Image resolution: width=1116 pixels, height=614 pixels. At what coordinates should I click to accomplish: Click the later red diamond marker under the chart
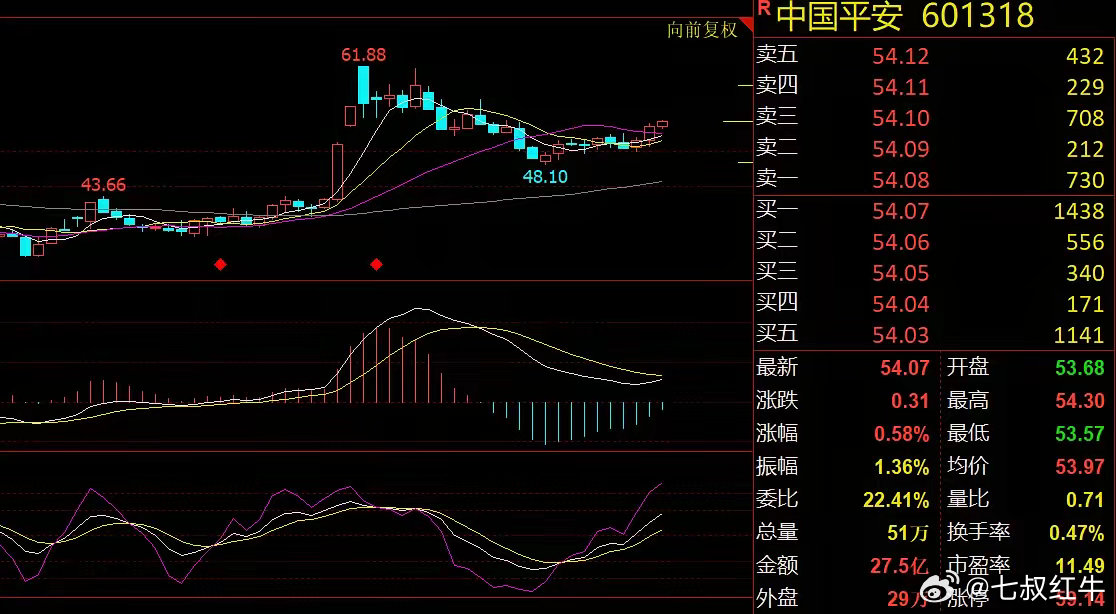pyautogui.click(x=377, y=265)
